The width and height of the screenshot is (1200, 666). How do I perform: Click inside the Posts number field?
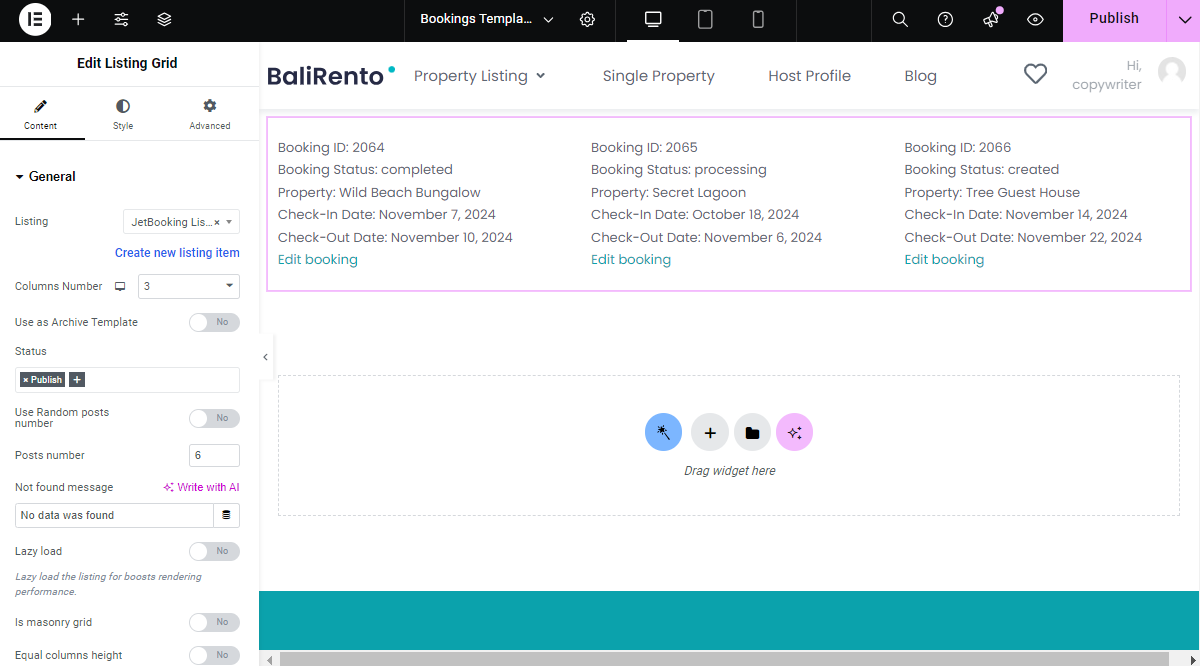click(213, 455)
